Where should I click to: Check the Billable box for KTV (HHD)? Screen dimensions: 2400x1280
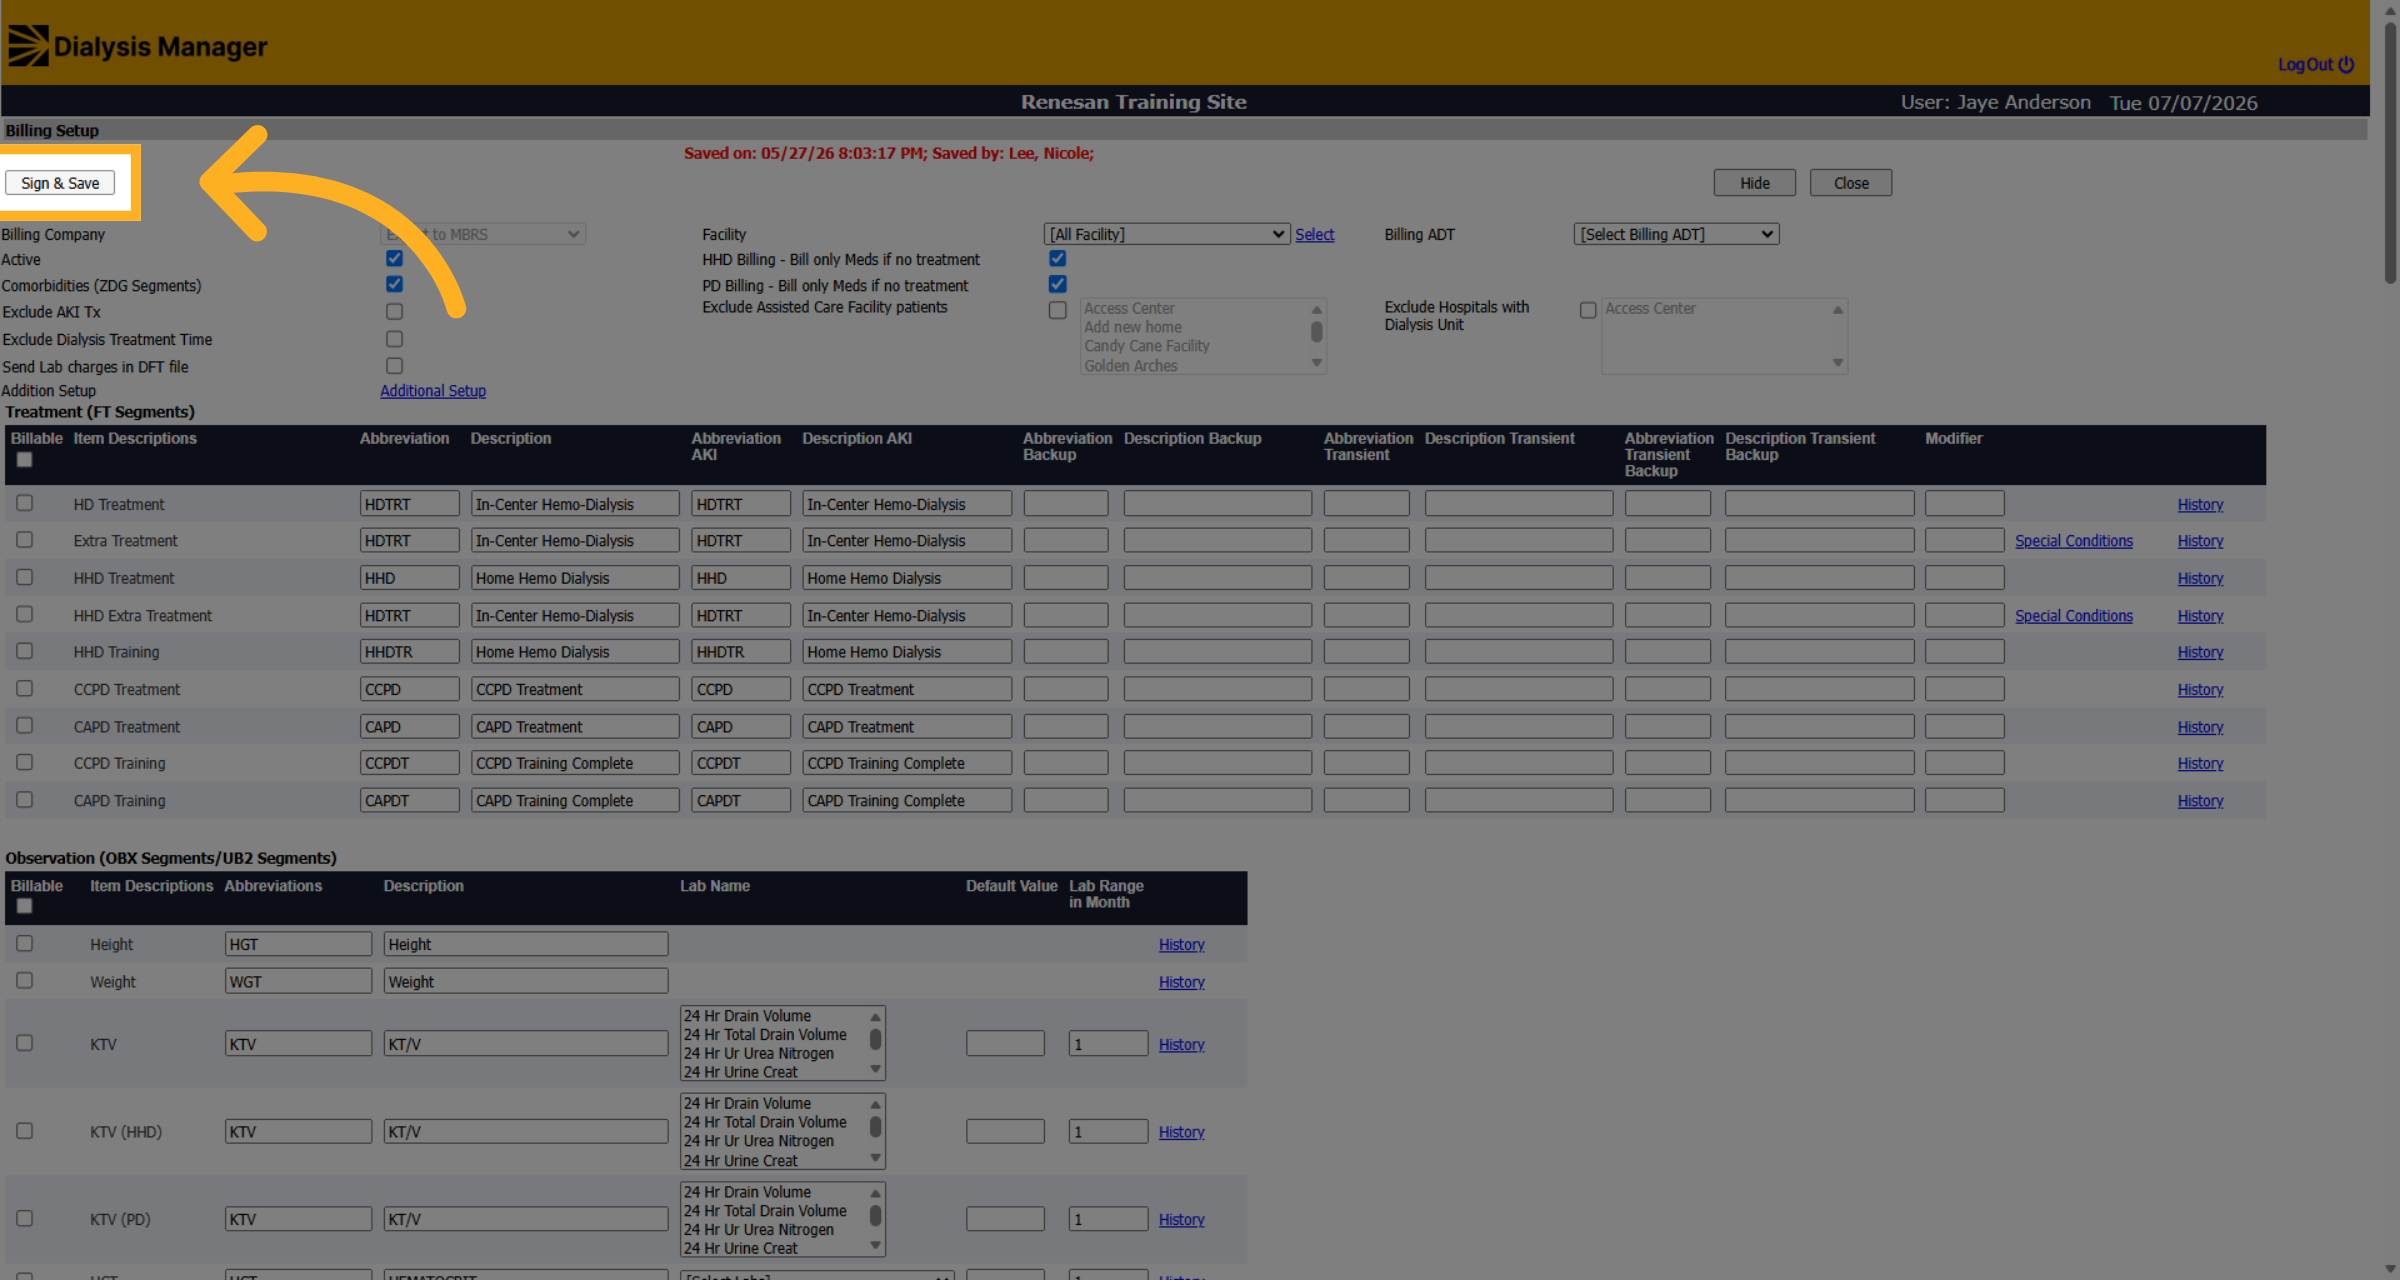[x=25, y=1130]
